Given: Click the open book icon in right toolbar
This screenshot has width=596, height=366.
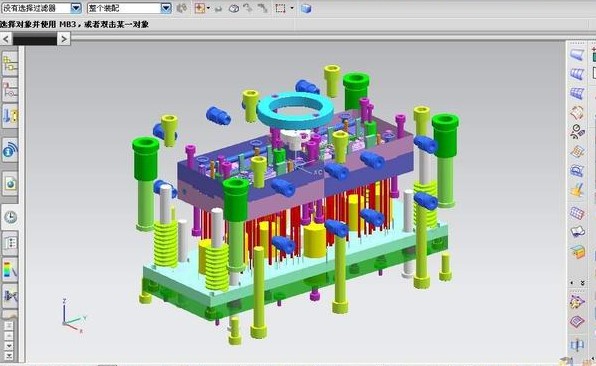Looking at the screenshot, I should coord(577,231).
